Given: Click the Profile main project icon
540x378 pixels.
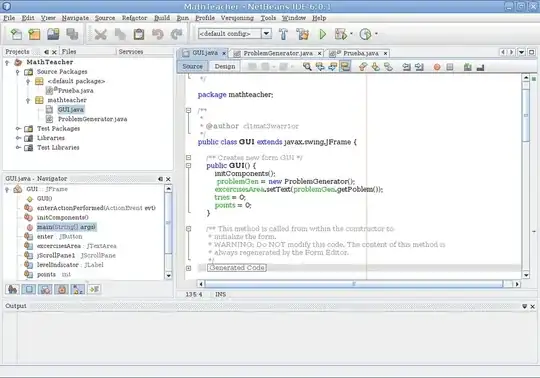Looking at the screenshot, I should (x=365, y=34).
